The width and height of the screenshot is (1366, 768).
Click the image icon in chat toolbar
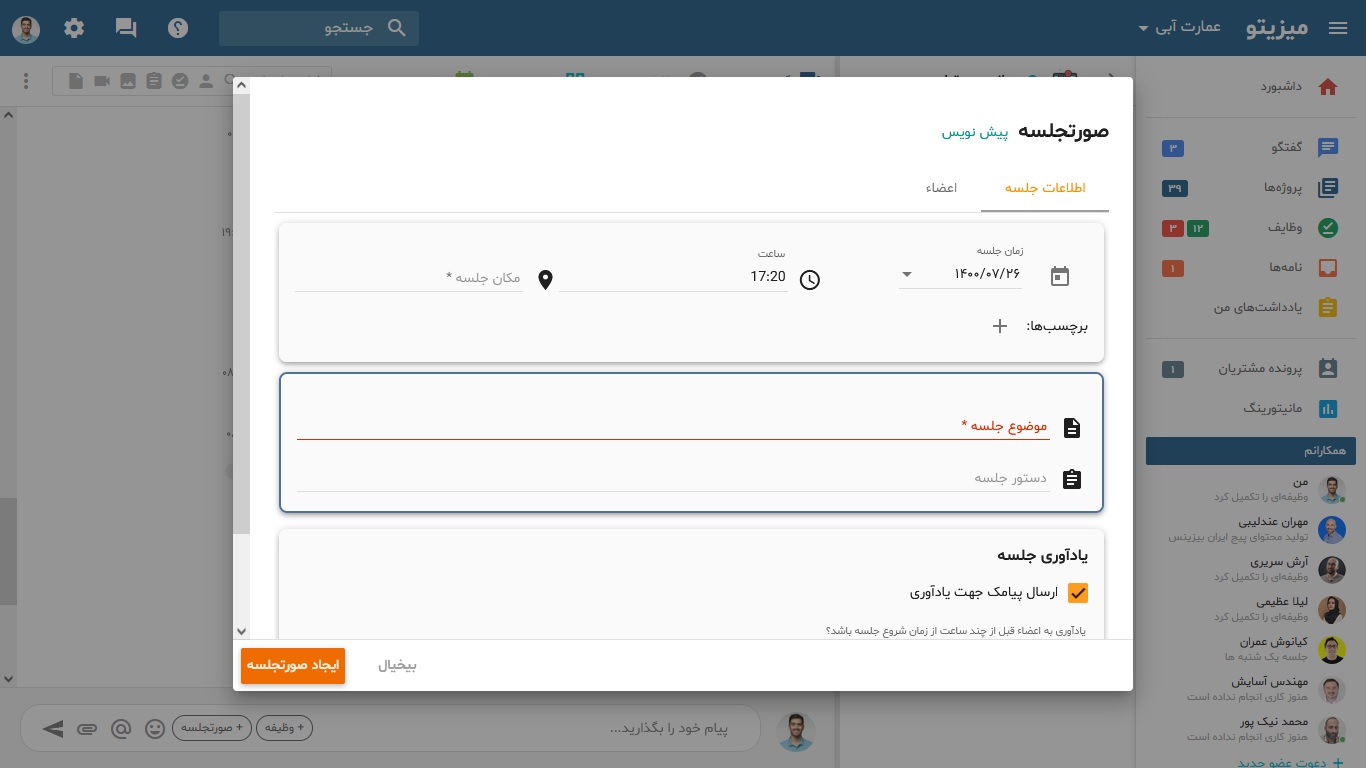click(128, 82)
